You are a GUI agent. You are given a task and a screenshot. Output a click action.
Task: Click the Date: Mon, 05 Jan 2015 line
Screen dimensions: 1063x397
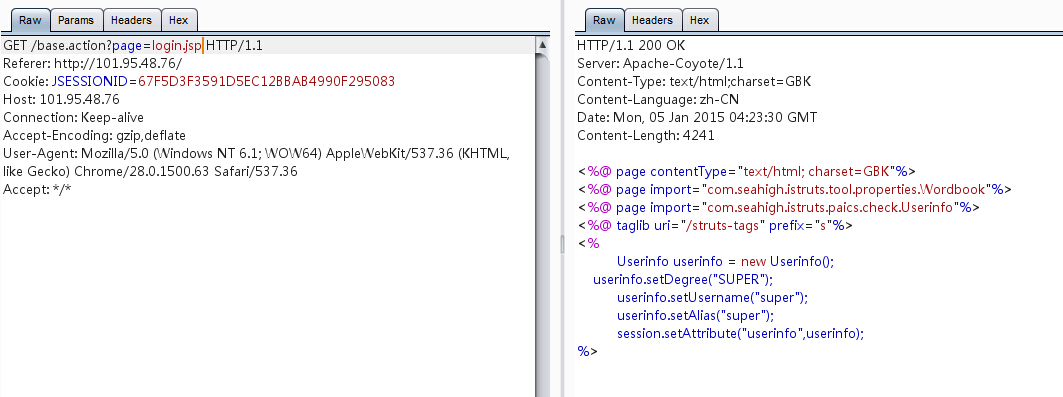click(697, 117)
